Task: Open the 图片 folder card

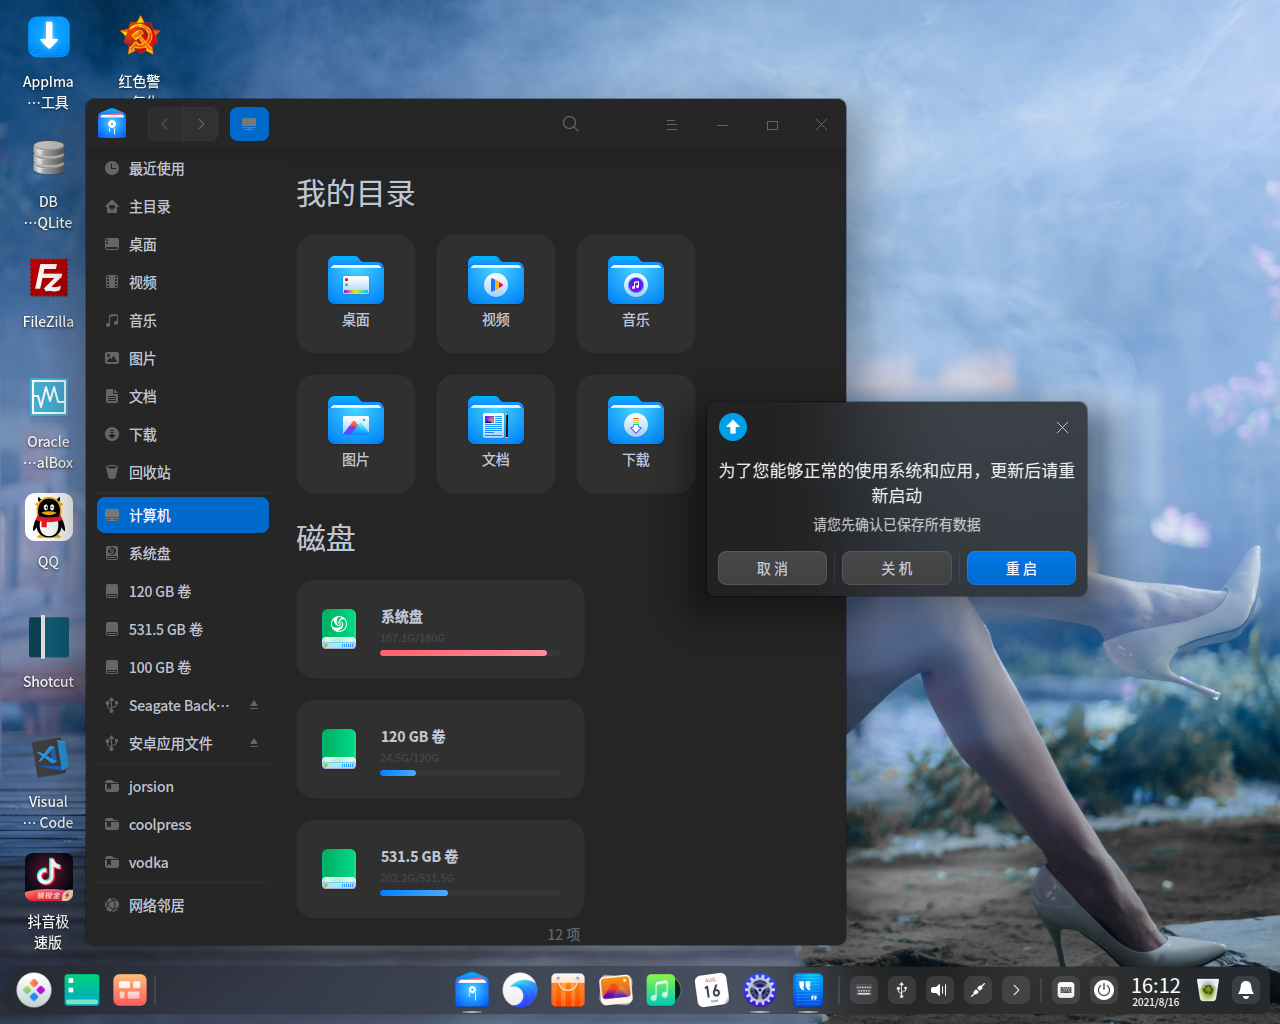Action: pyautogui.click(x=356, y=434)
